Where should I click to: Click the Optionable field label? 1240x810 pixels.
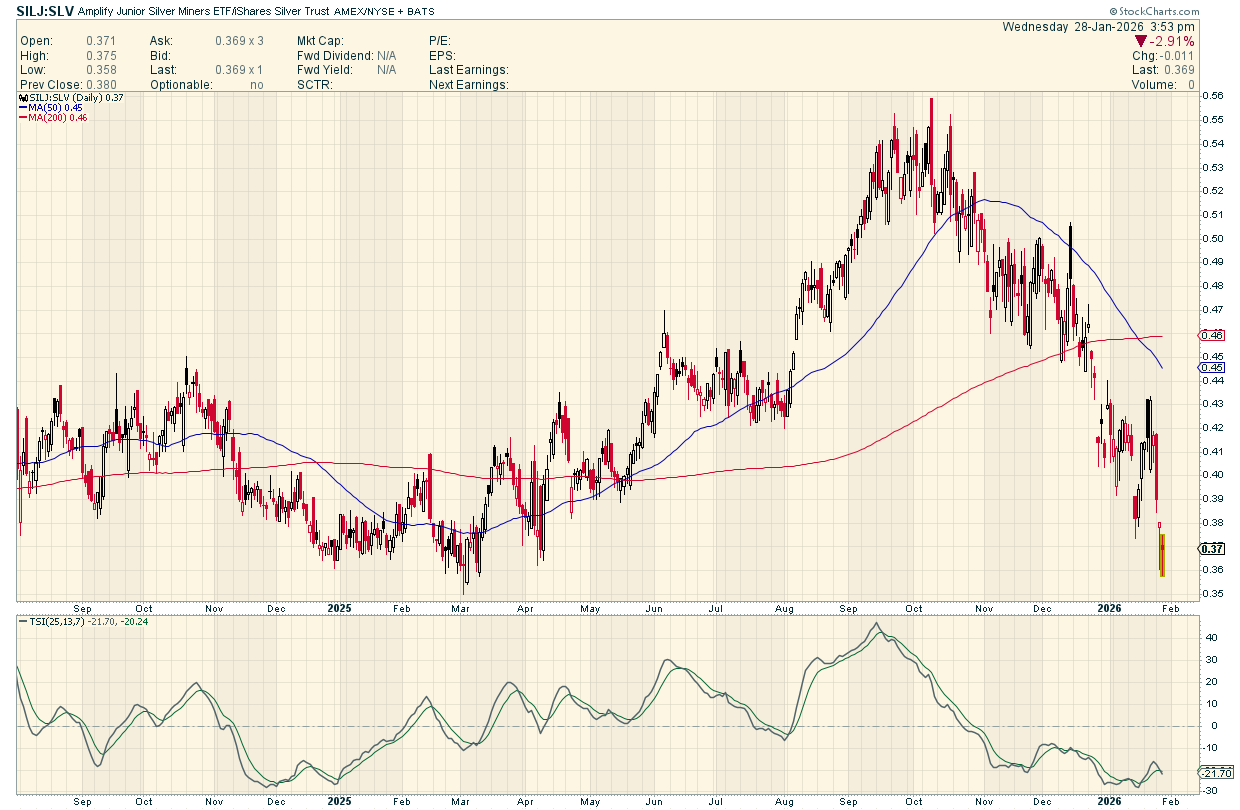pos(181,85)
